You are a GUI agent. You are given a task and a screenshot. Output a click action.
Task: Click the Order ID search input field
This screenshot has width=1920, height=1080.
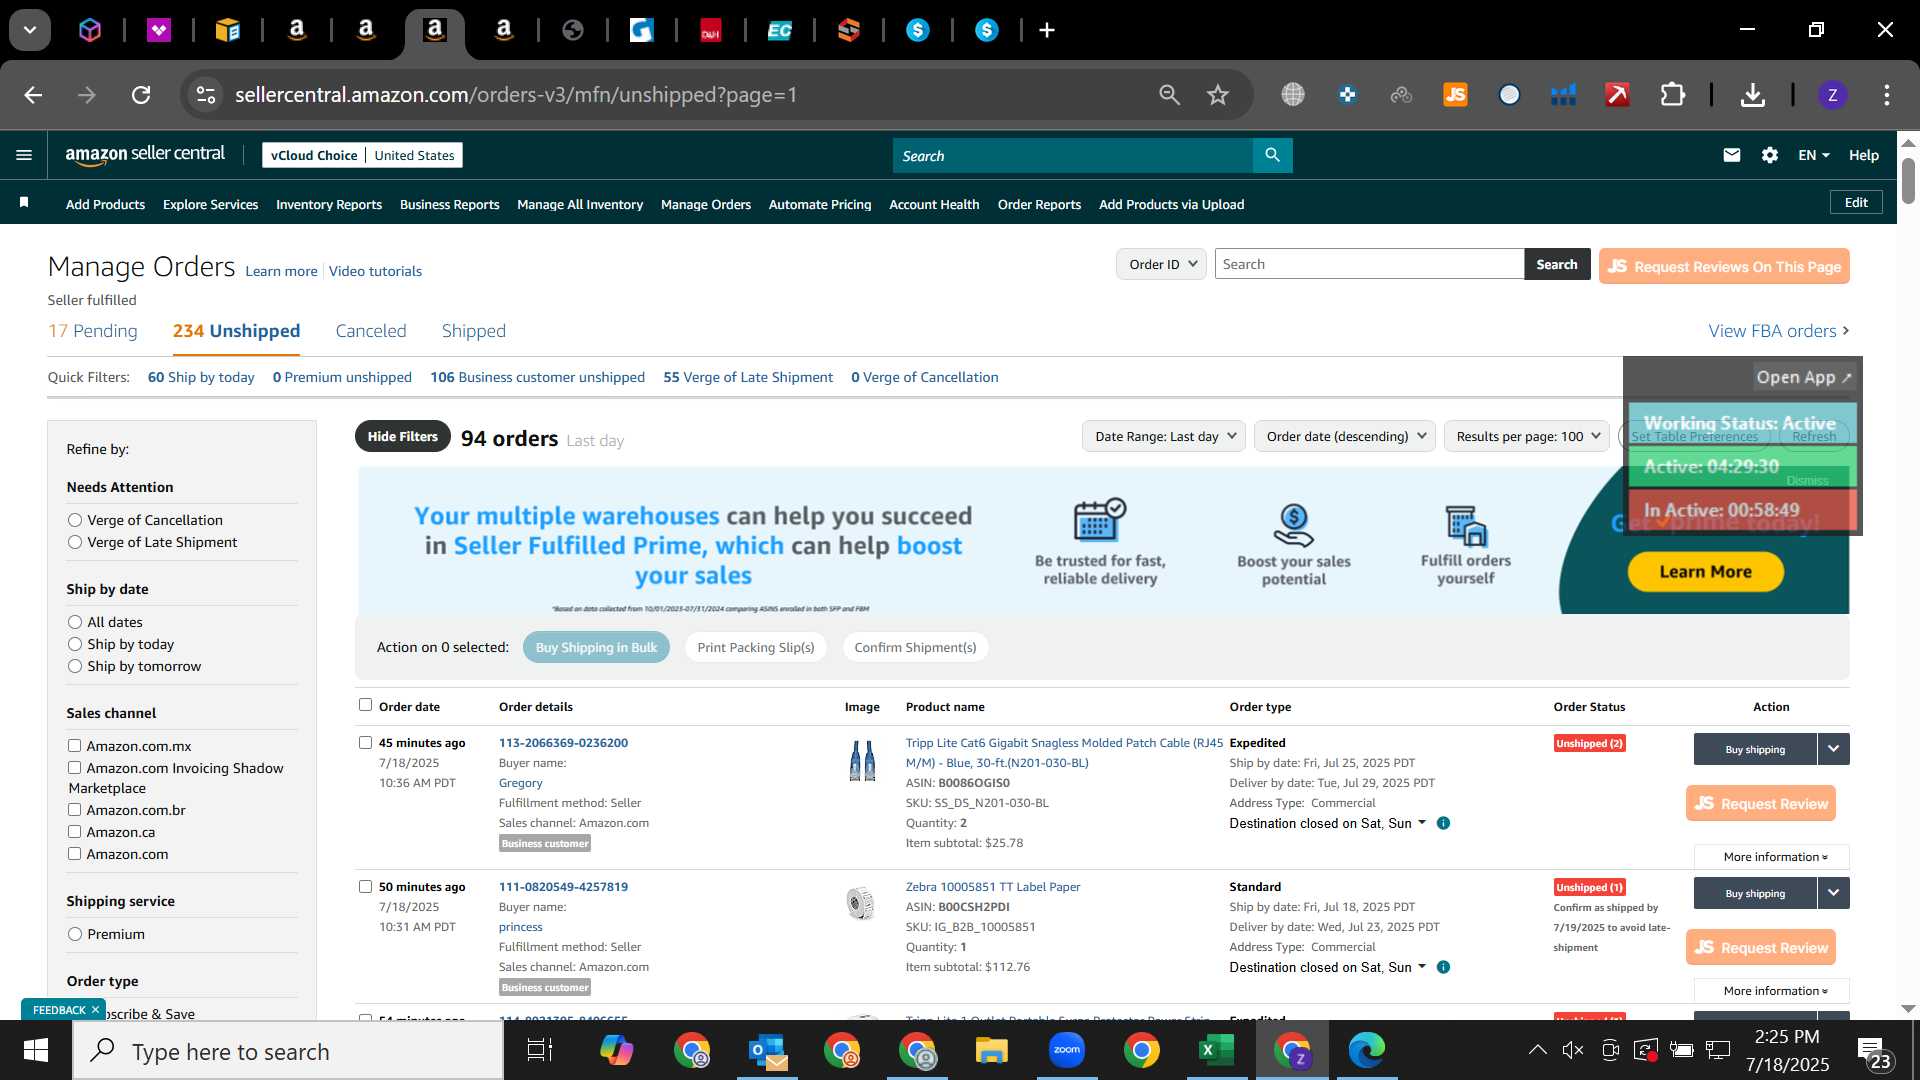click(x=1369, y=264)
